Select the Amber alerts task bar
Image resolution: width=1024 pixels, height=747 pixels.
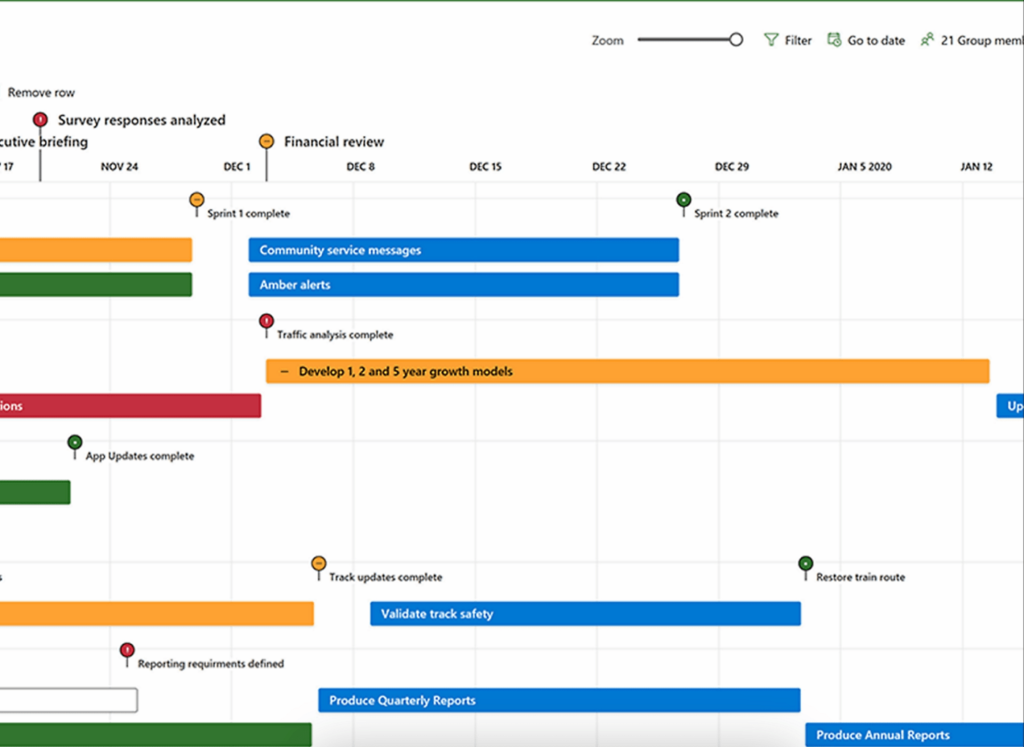[x=463, y=284]
